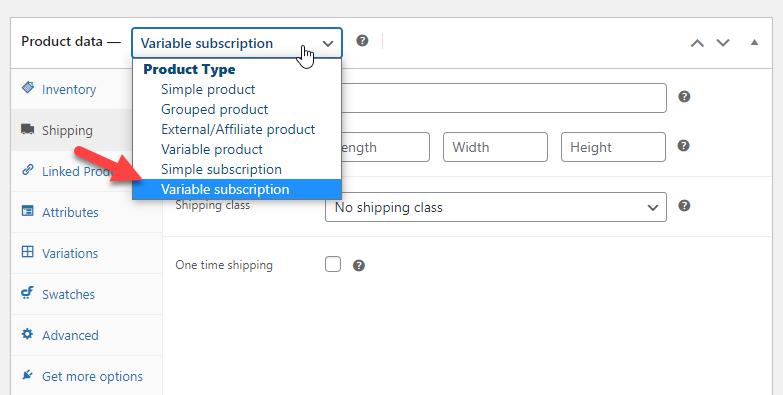Click the Variations grid icon

[x=27, y=252]
